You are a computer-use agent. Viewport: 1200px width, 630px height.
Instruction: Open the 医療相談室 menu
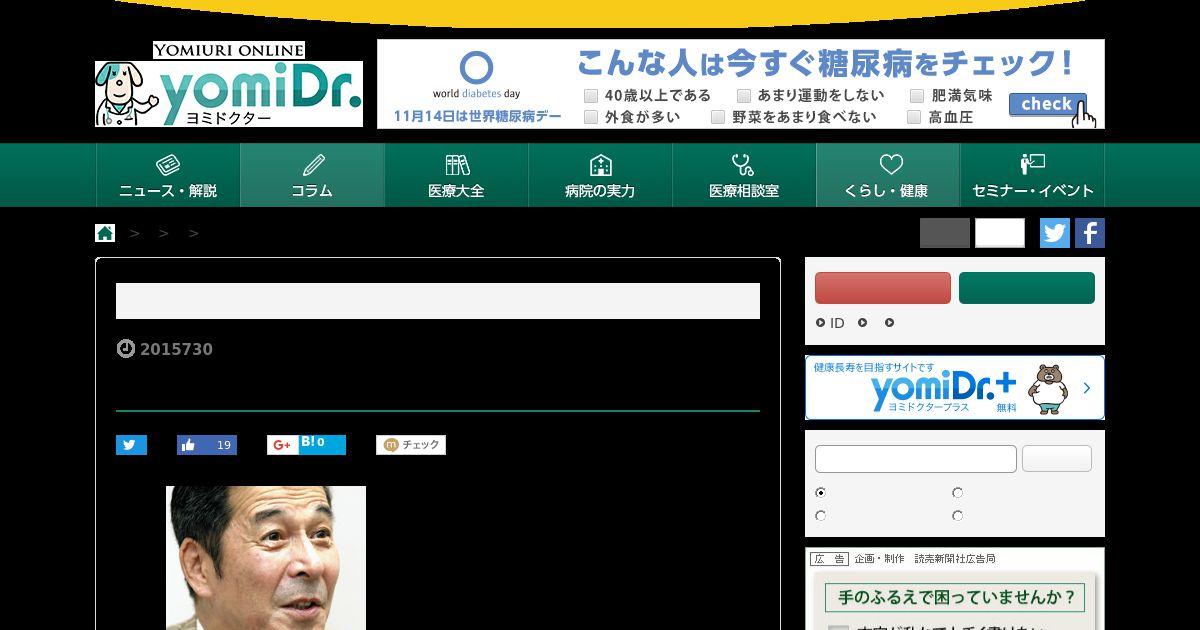(x=744, y=175)
